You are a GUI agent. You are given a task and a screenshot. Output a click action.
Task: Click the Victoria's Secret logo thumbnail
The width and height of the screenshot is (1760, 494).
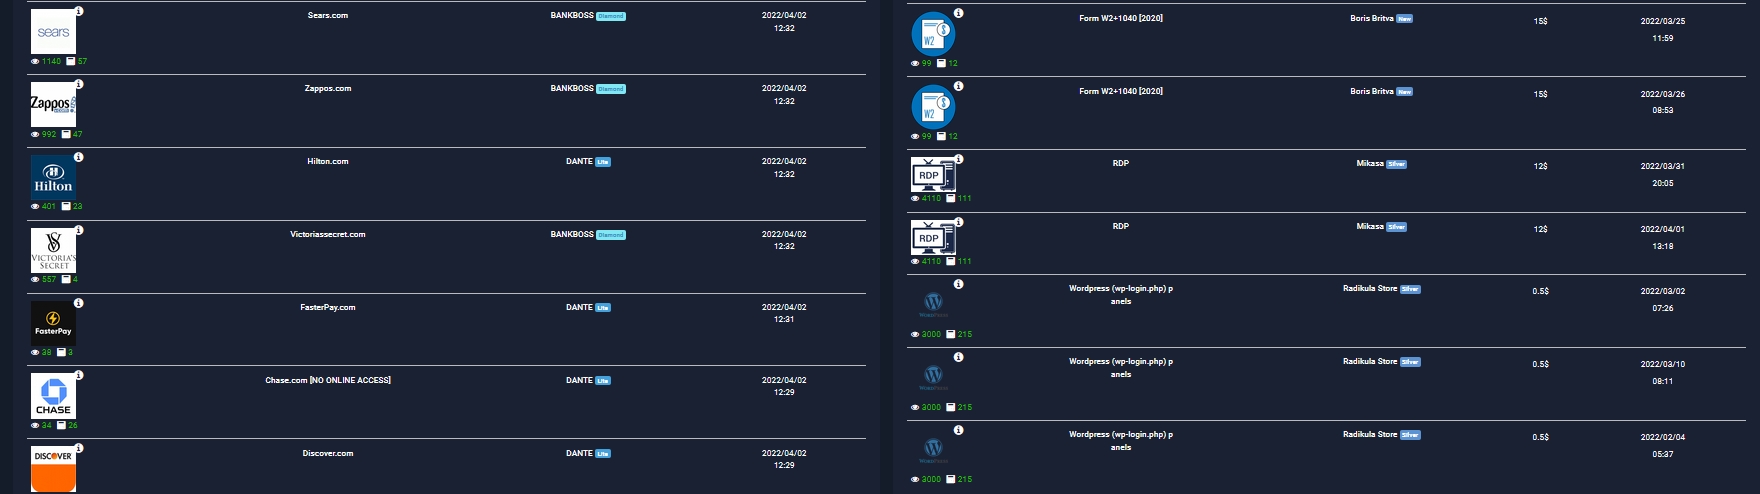[53, 250]
